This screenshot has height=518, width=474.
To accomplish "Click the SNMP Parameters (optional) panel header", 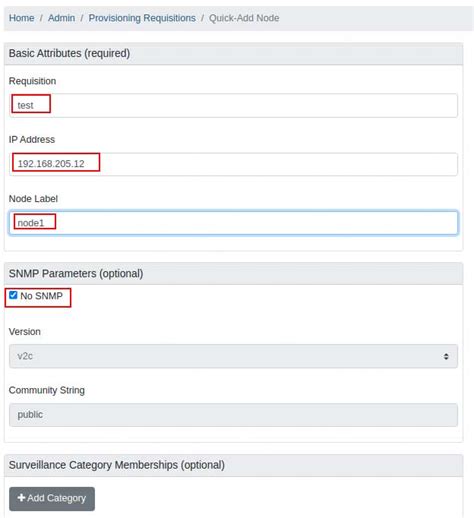I will [233, 273].
